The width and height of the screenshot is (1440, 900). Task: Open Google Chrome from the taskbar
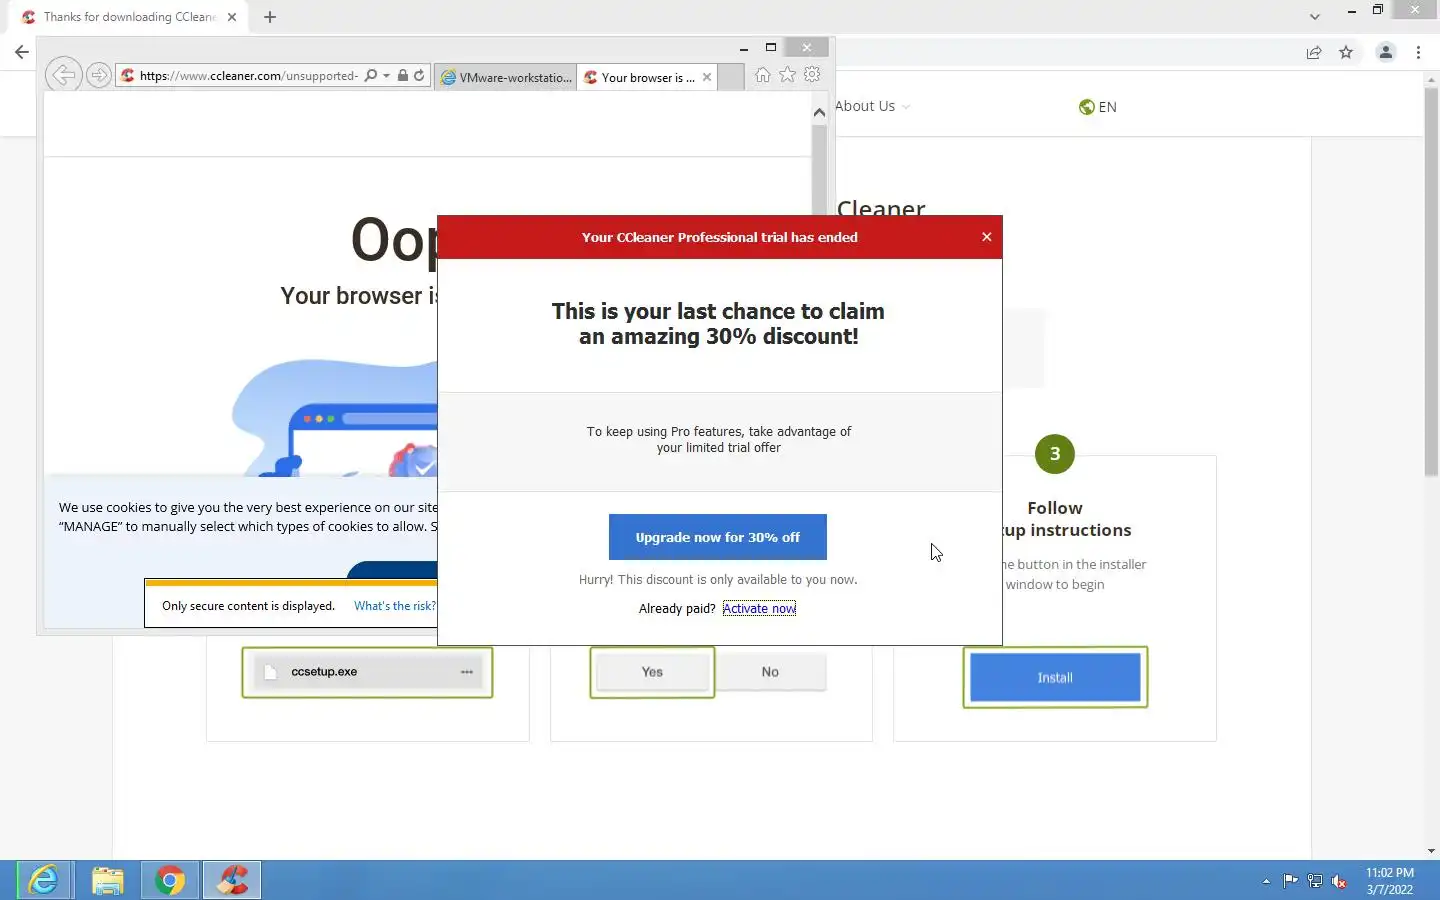170,880
